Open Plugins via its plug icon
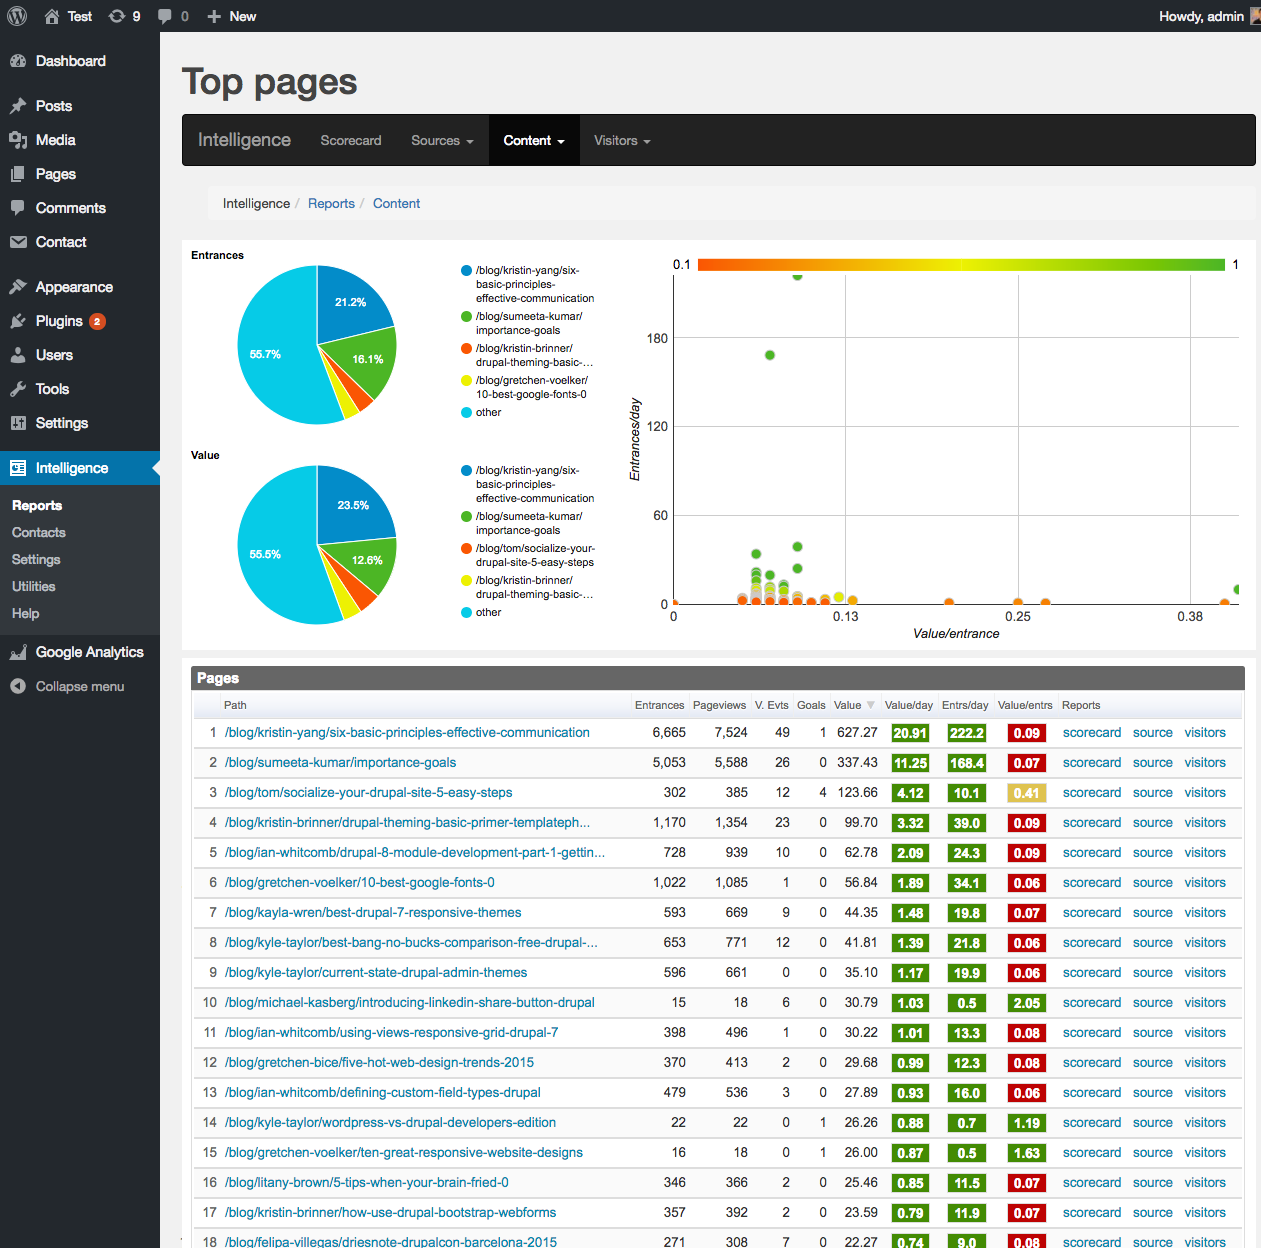This screenshot has width=1261, height=1248. [18, 321]
